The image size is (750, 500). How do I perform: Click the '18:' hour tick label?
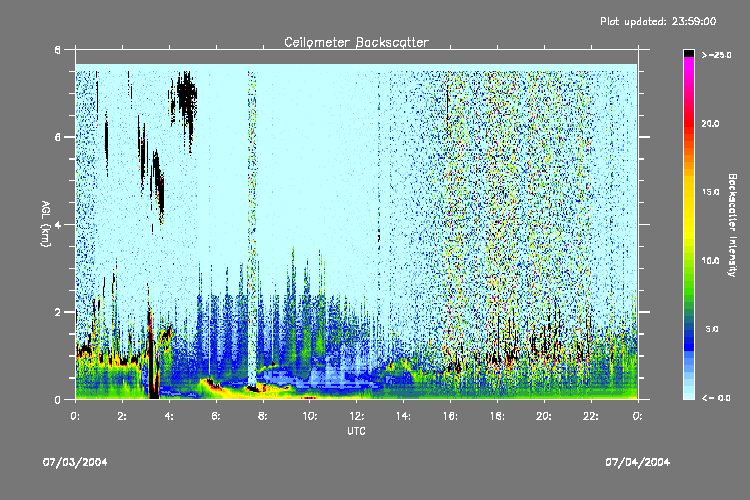(497, 416)
